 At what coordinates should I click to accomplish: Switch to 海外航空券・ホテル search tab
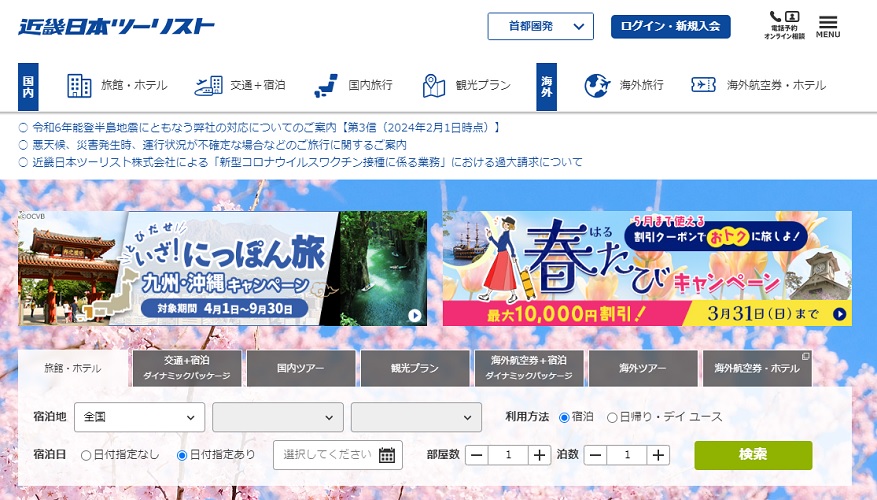point(757,368)
